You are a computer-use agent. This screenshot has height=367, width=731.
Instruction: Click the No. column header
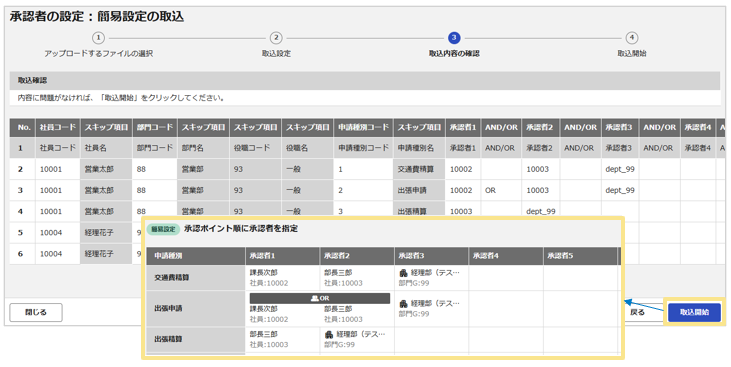click(22, 127)
